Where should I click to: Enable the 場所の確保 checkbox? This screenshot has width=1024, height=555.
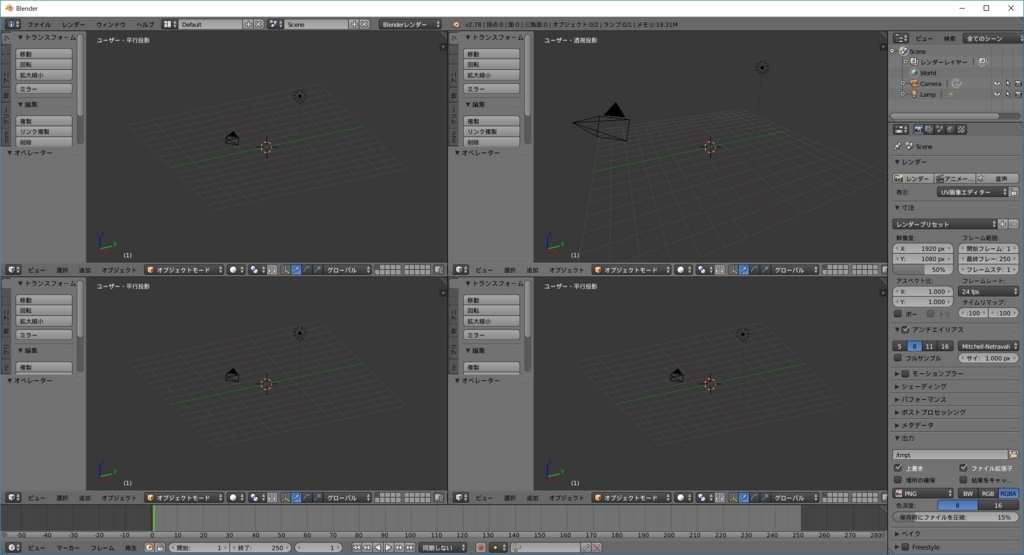click(x=898, y=480)
